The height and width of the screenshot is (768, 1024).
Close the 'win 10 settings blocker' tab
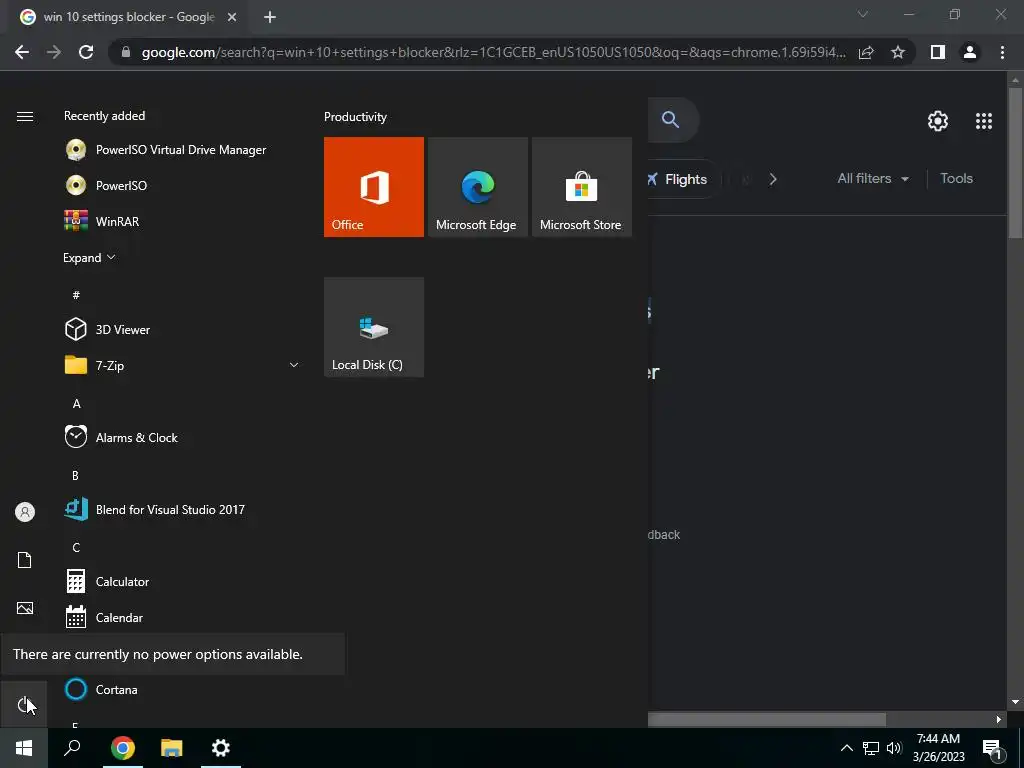[232, 18]
